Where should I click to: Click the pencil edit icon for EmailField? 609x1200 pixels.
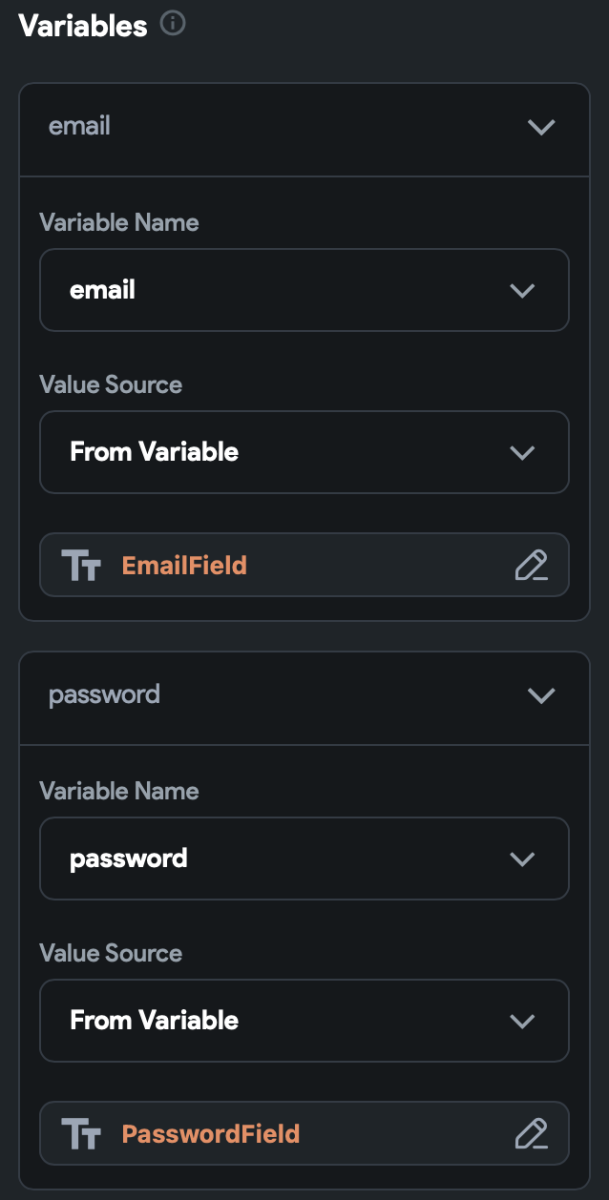click(x=531, y=565)
